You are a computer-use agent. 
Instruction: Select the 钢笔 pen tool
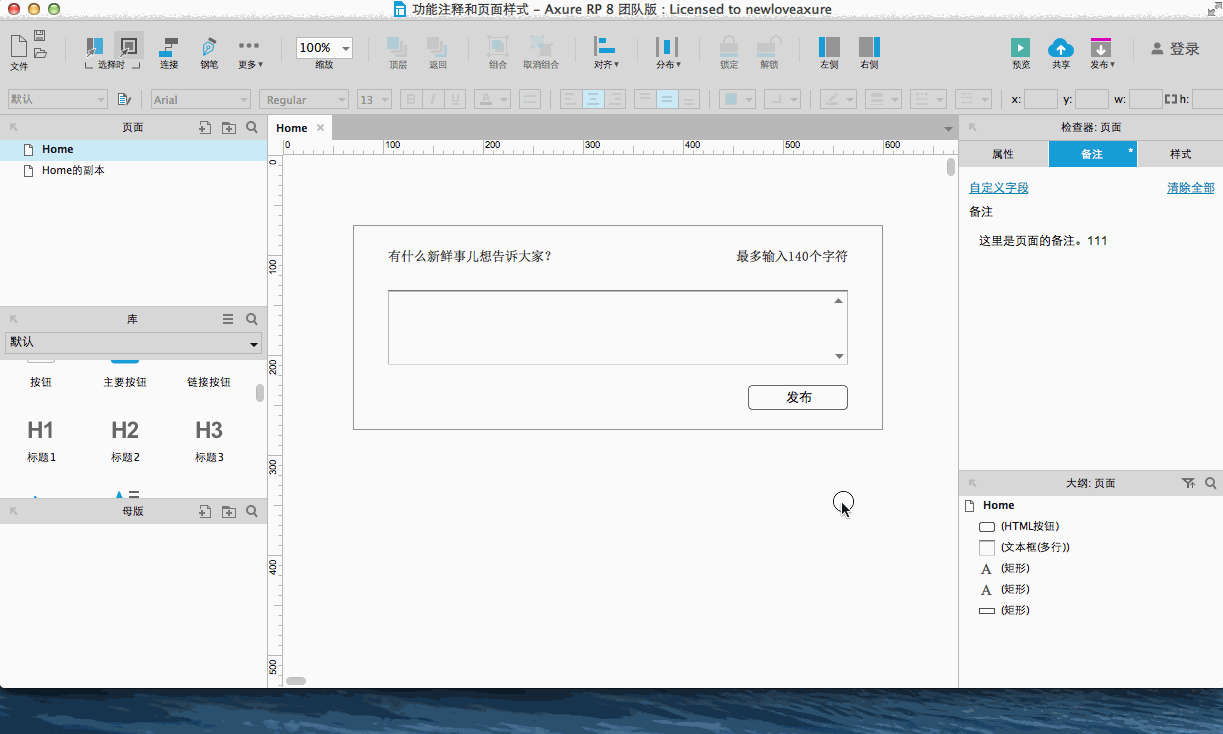click(x=209, y=53)
